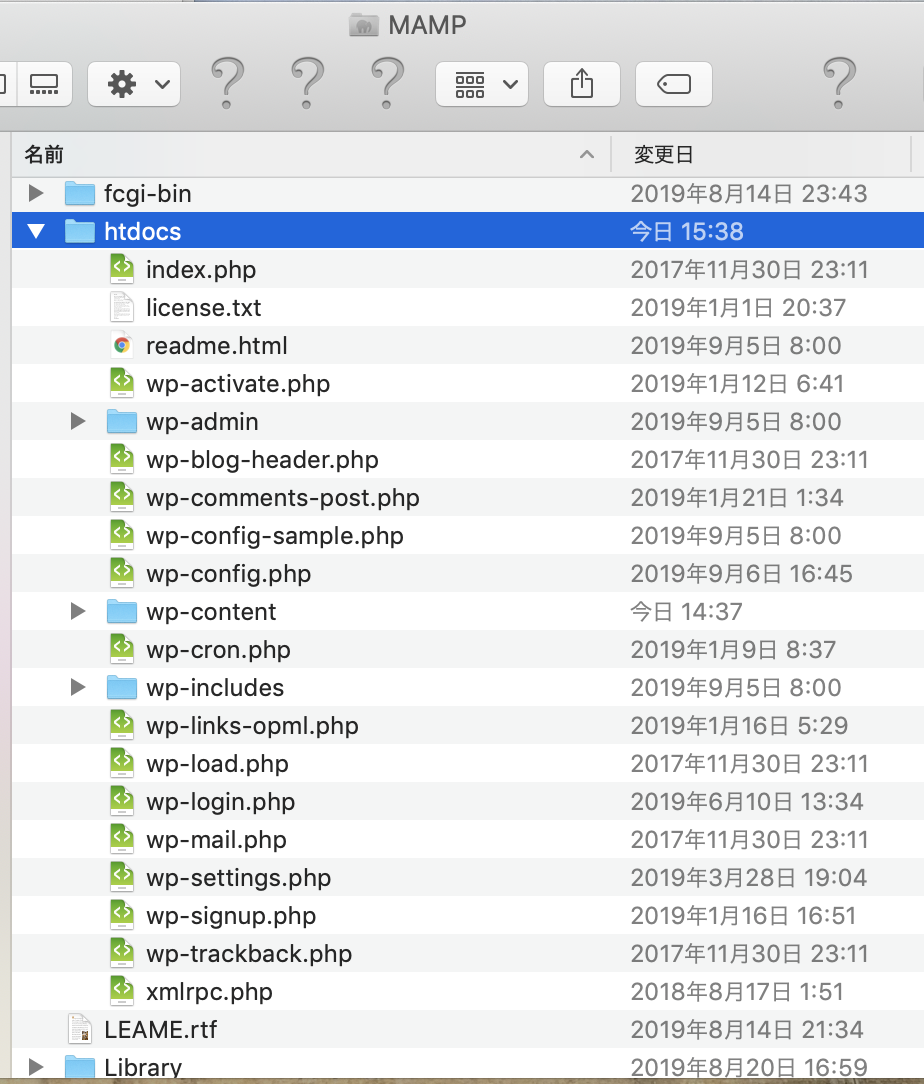924x1084 pixels.
Task: Click the Edit Tags toolbar button
Action: click(674, 84)
